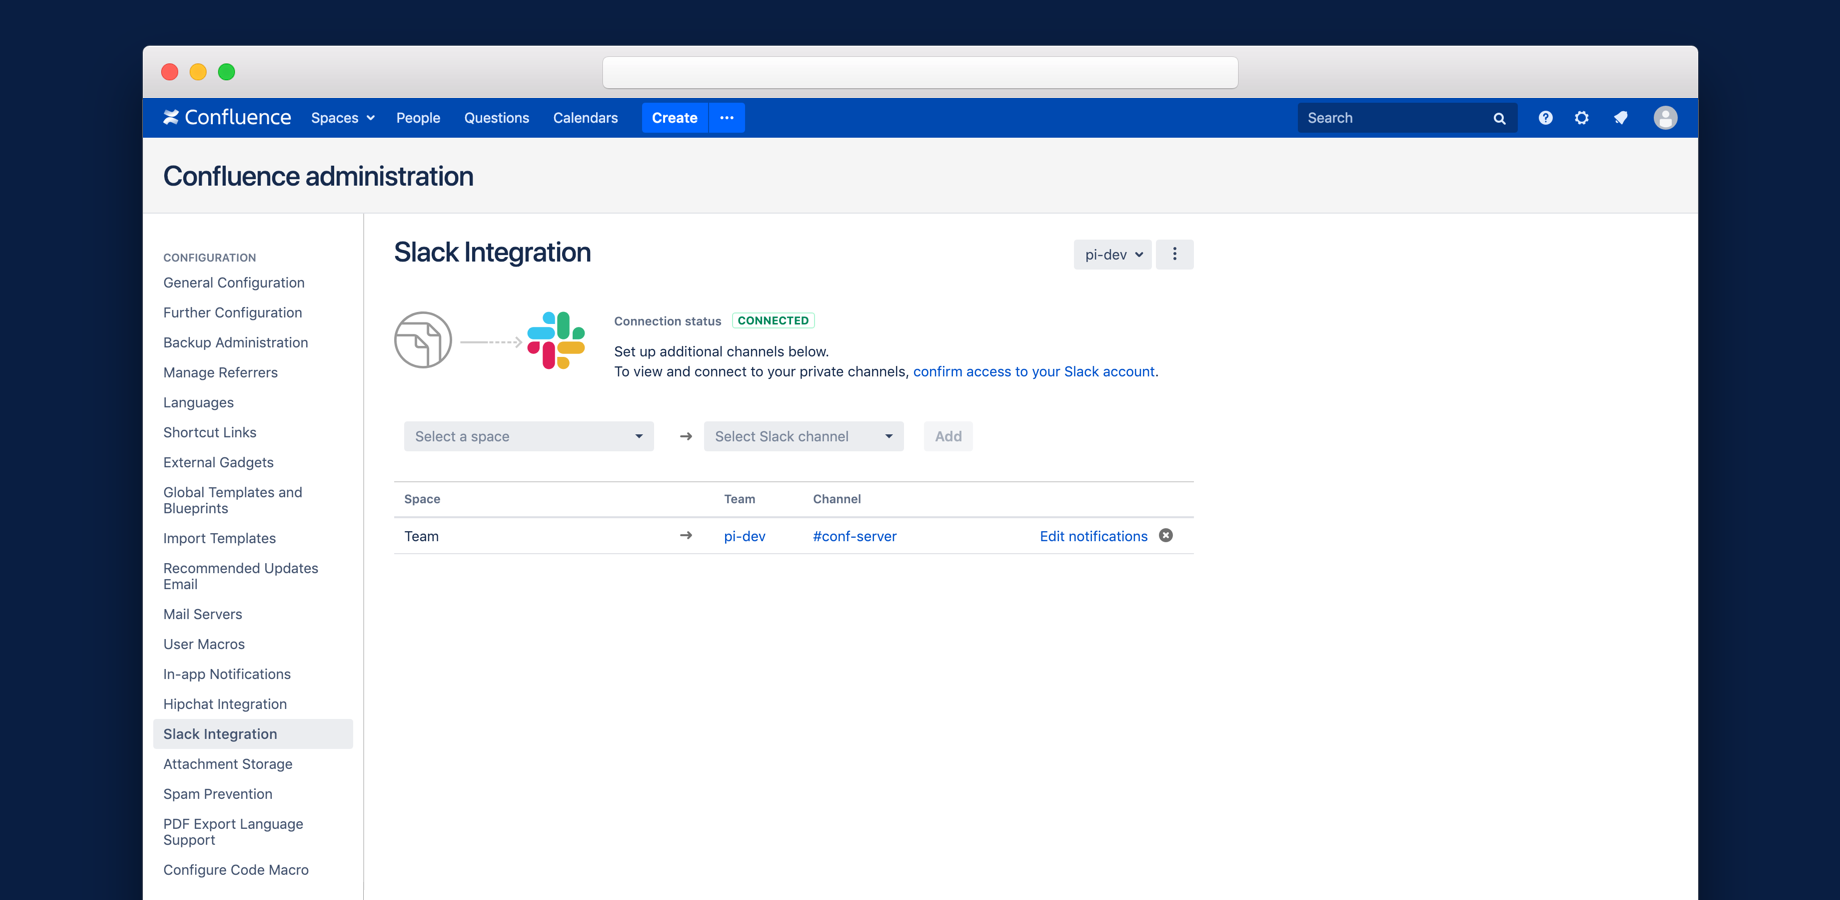The width and height of the screenshot is (1840, 900).
Task: Open the notifications rocket icon
Action: 1620,118
